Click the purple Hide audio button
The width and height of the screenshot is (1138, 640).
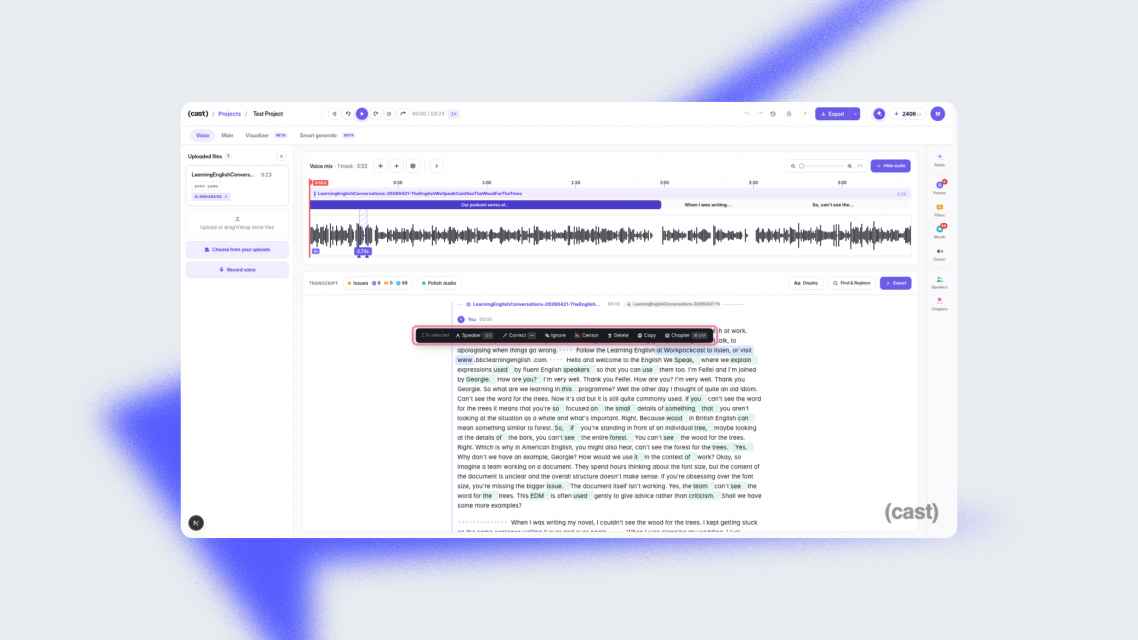891,166
